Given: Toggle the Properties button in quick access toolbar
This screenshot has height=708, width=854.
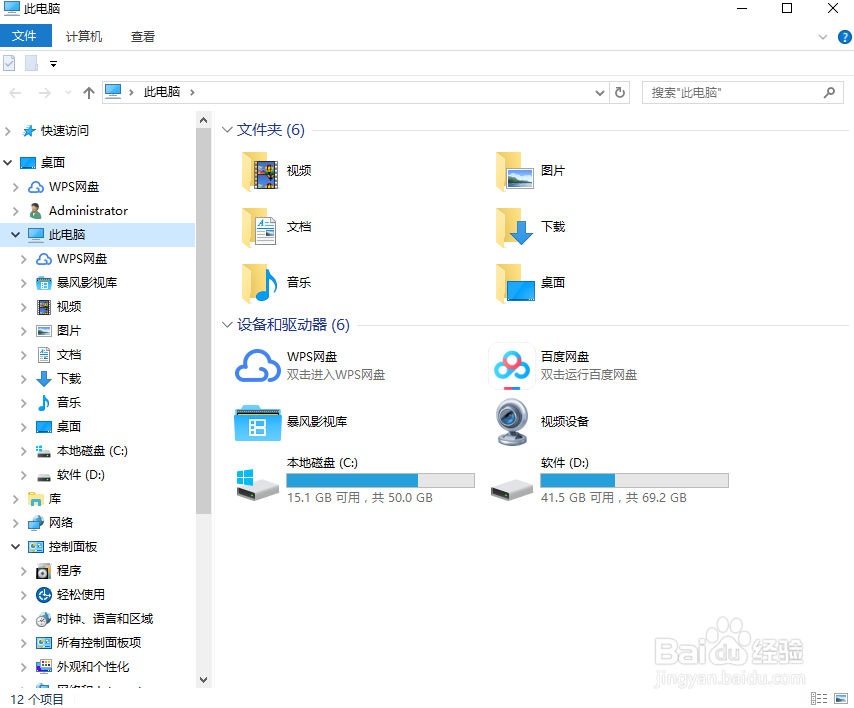Looking at the screenshot, I should click(x=10, y=62).
